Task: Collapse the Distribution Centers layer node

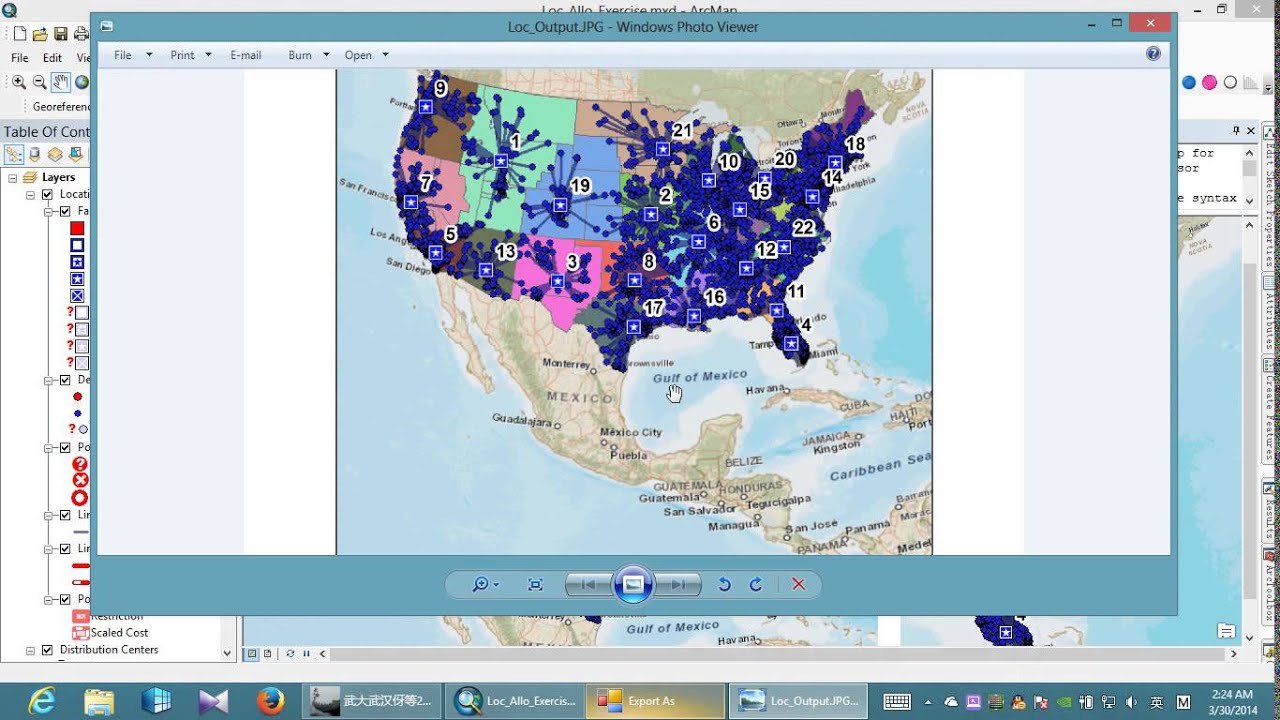Action: [x=31, y=650]
